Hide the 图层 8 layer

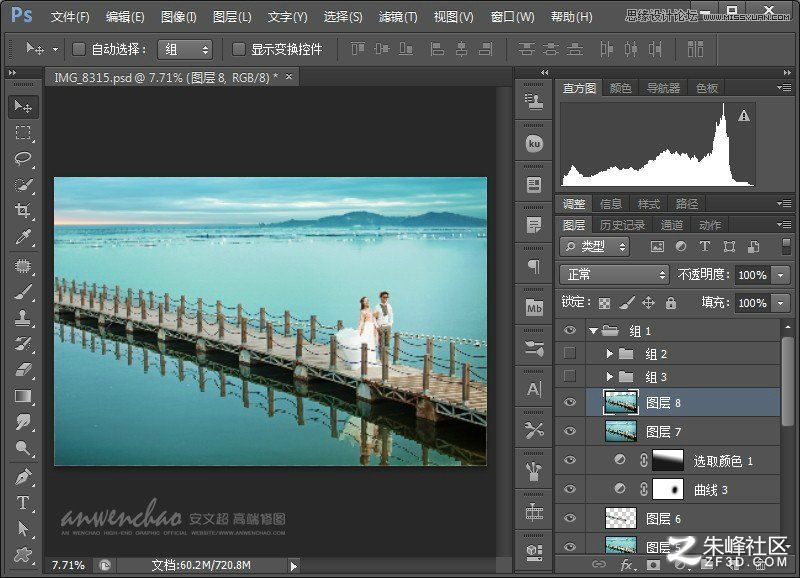tap(570, 402)
